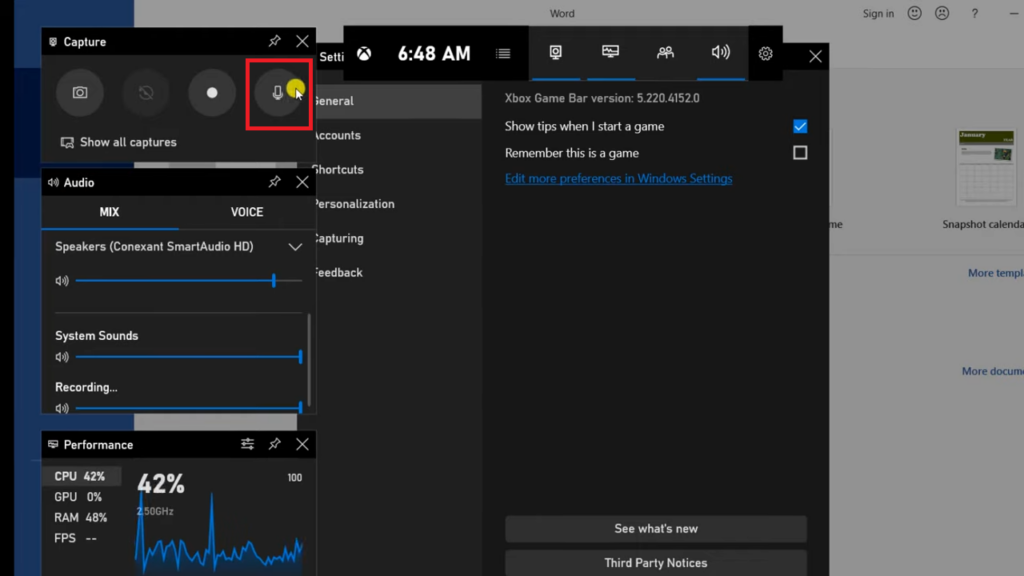Viewport: 1024px width, 576px height.
Task: Click the Audio widget scrollbar
Action: tap(309, 360)
